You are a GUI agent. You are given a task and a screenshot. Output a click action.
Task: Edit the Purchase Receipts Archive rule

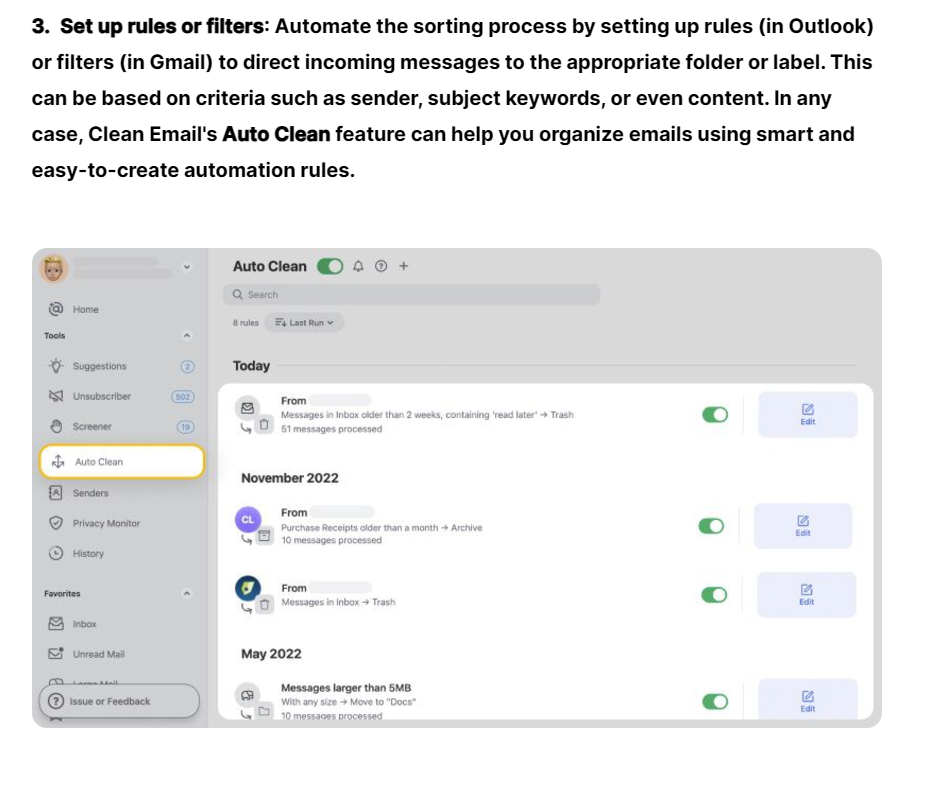(x=803, y=526)
